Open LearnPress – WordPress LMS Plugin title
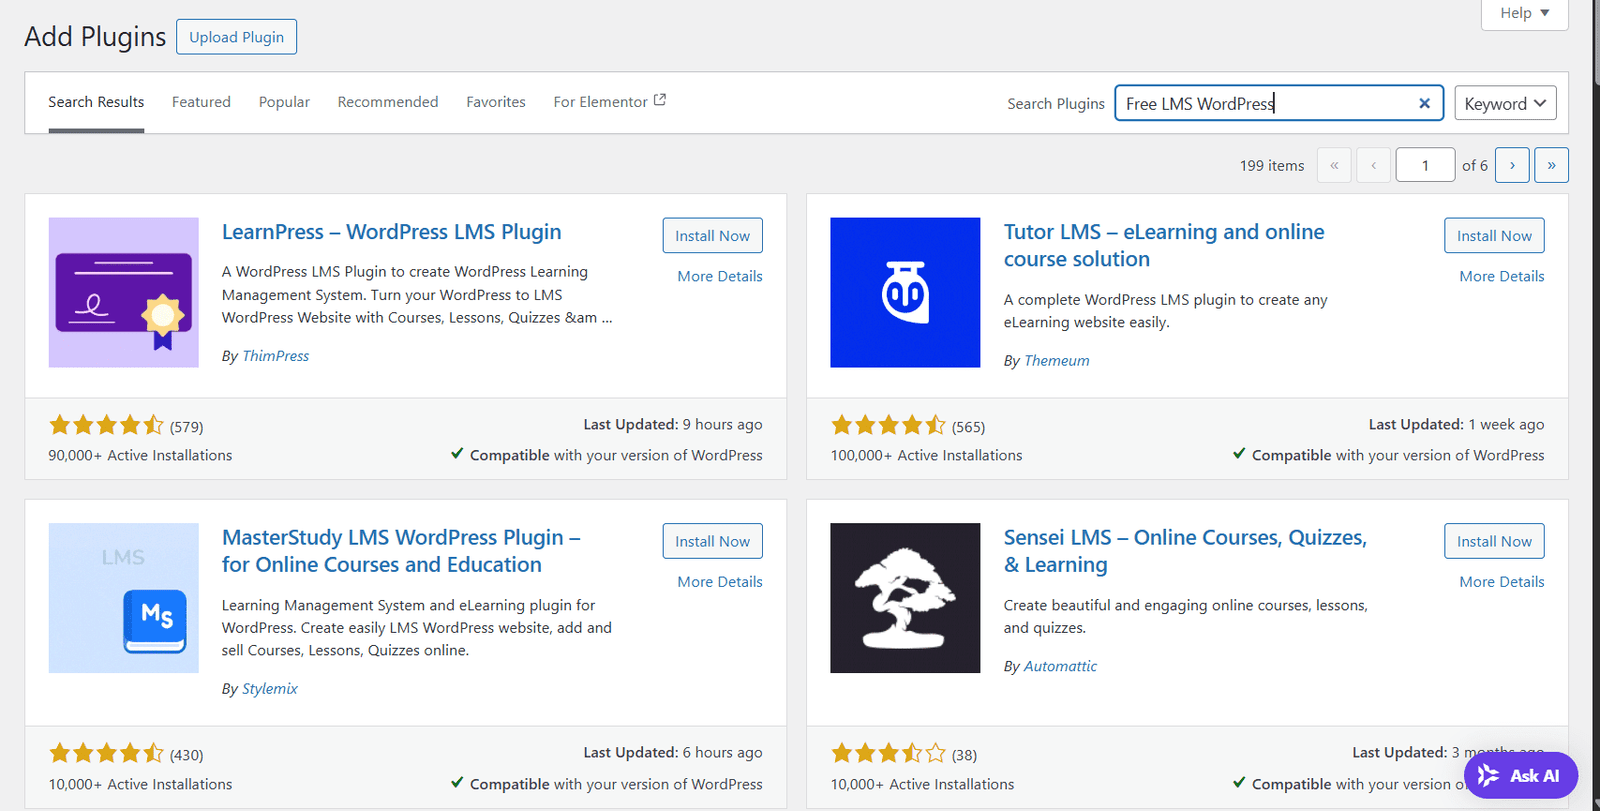This screenshot has height=811, width=1600. [391, 232]
